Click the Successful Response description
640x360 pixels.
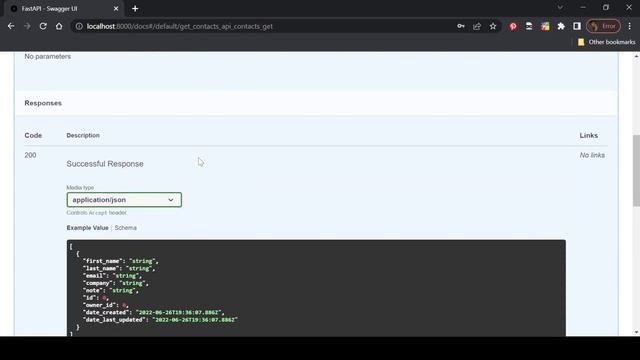click(x=105, y=164)
